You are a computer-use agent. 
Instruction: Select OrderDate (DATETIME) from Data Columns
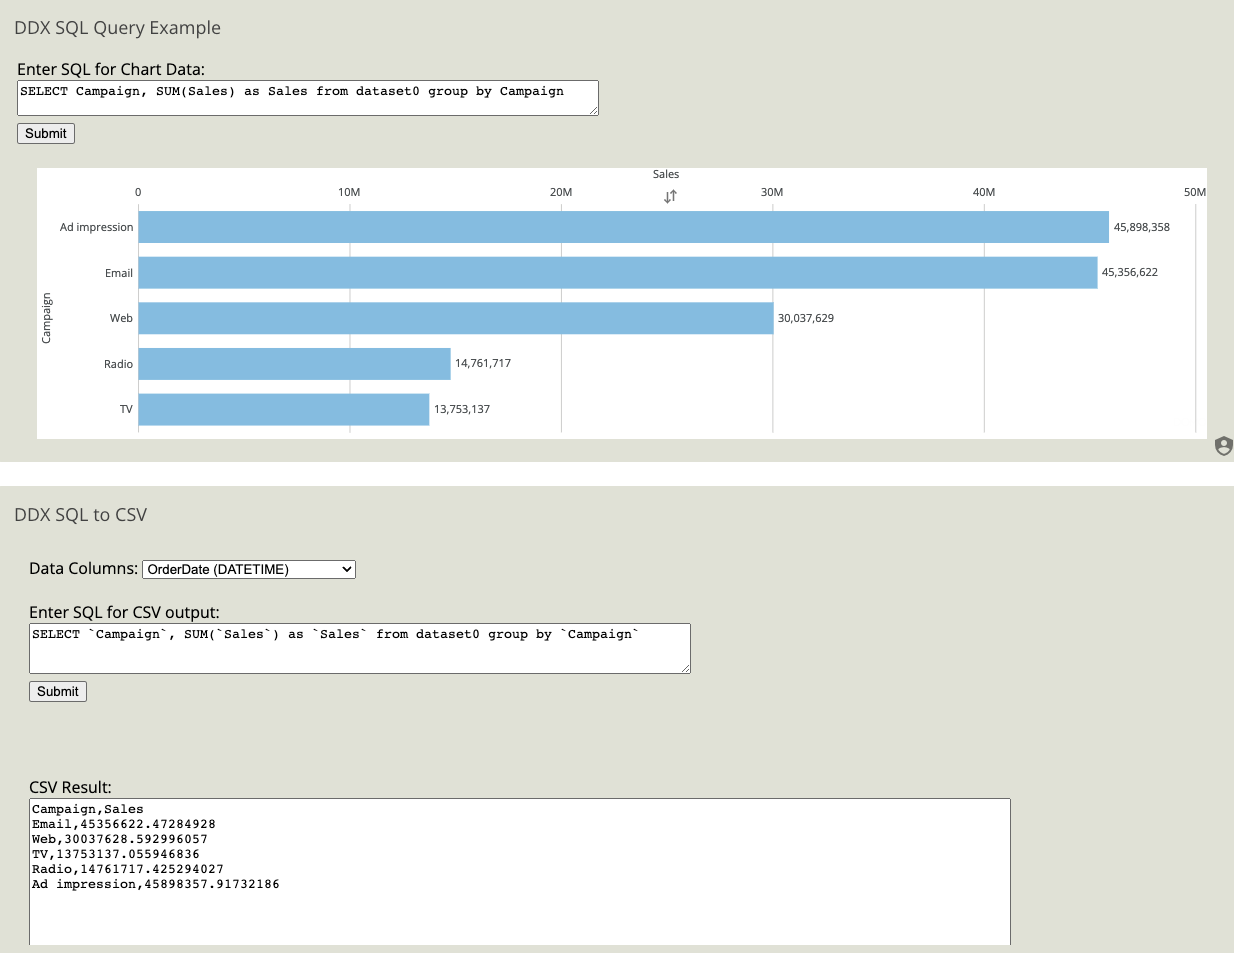(x=248, y=569)
